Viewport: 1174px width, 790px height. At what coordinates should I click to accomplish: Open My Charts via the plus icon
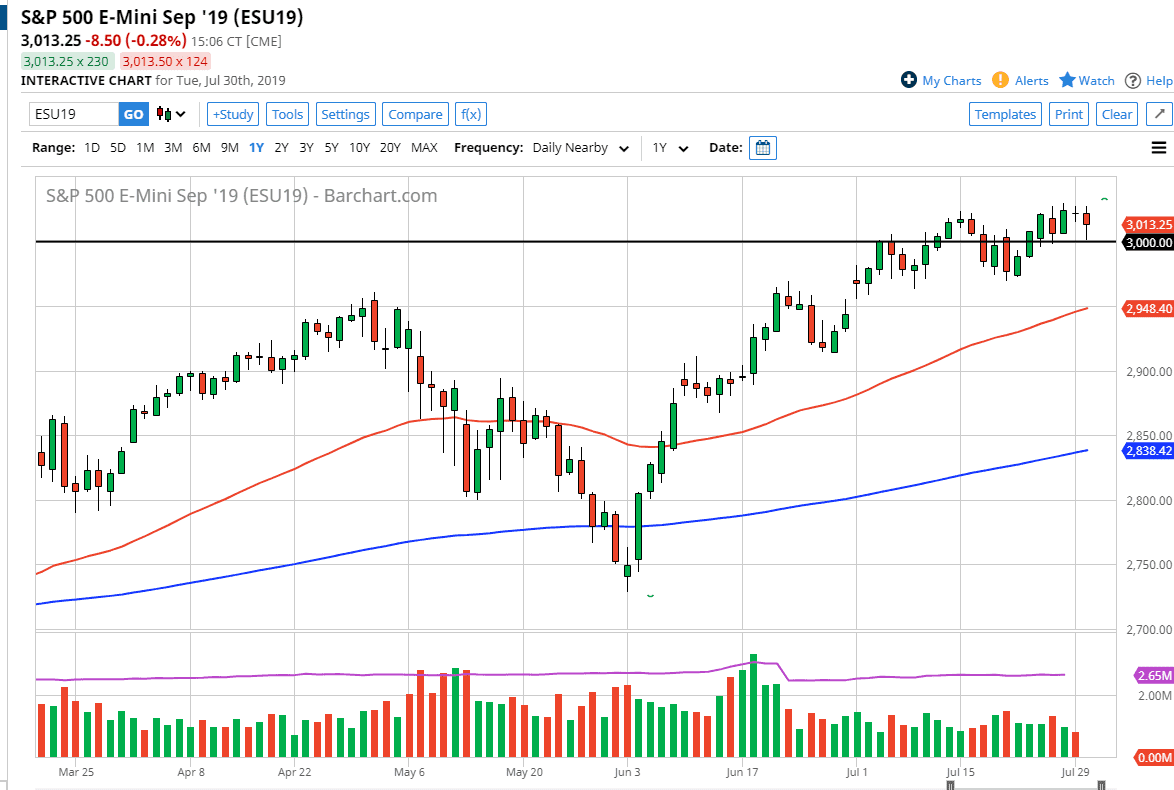point(909,81)
